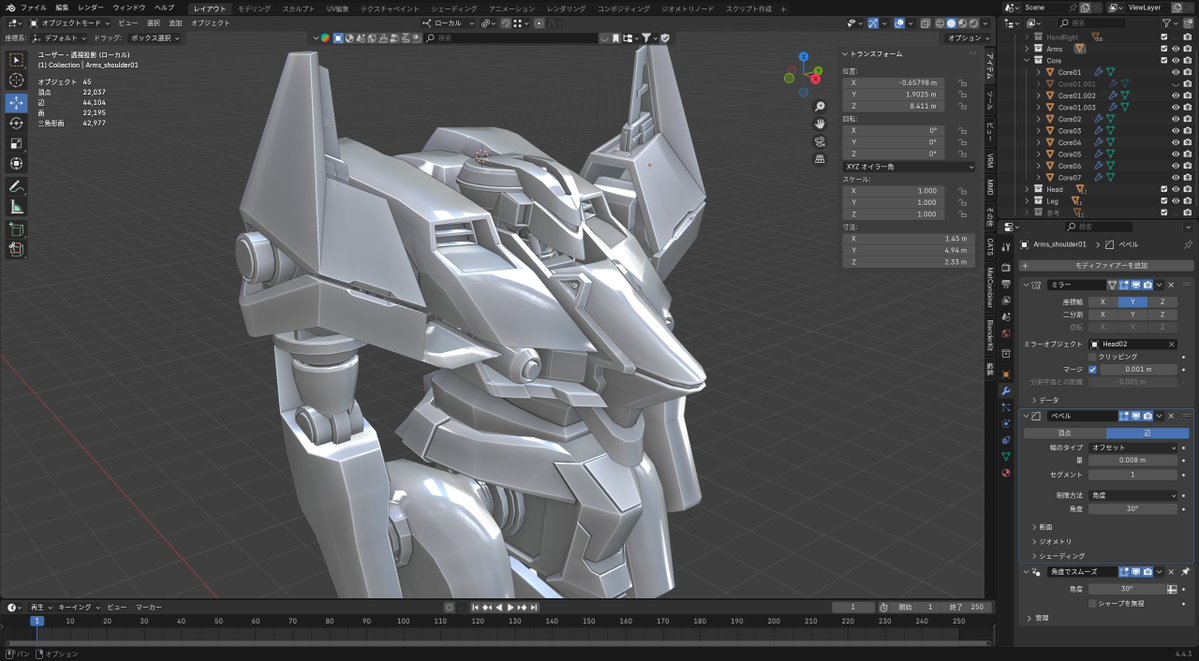
Task: Open the オブジェクトモード mode dropdown
Action: [x=71, y=23]
